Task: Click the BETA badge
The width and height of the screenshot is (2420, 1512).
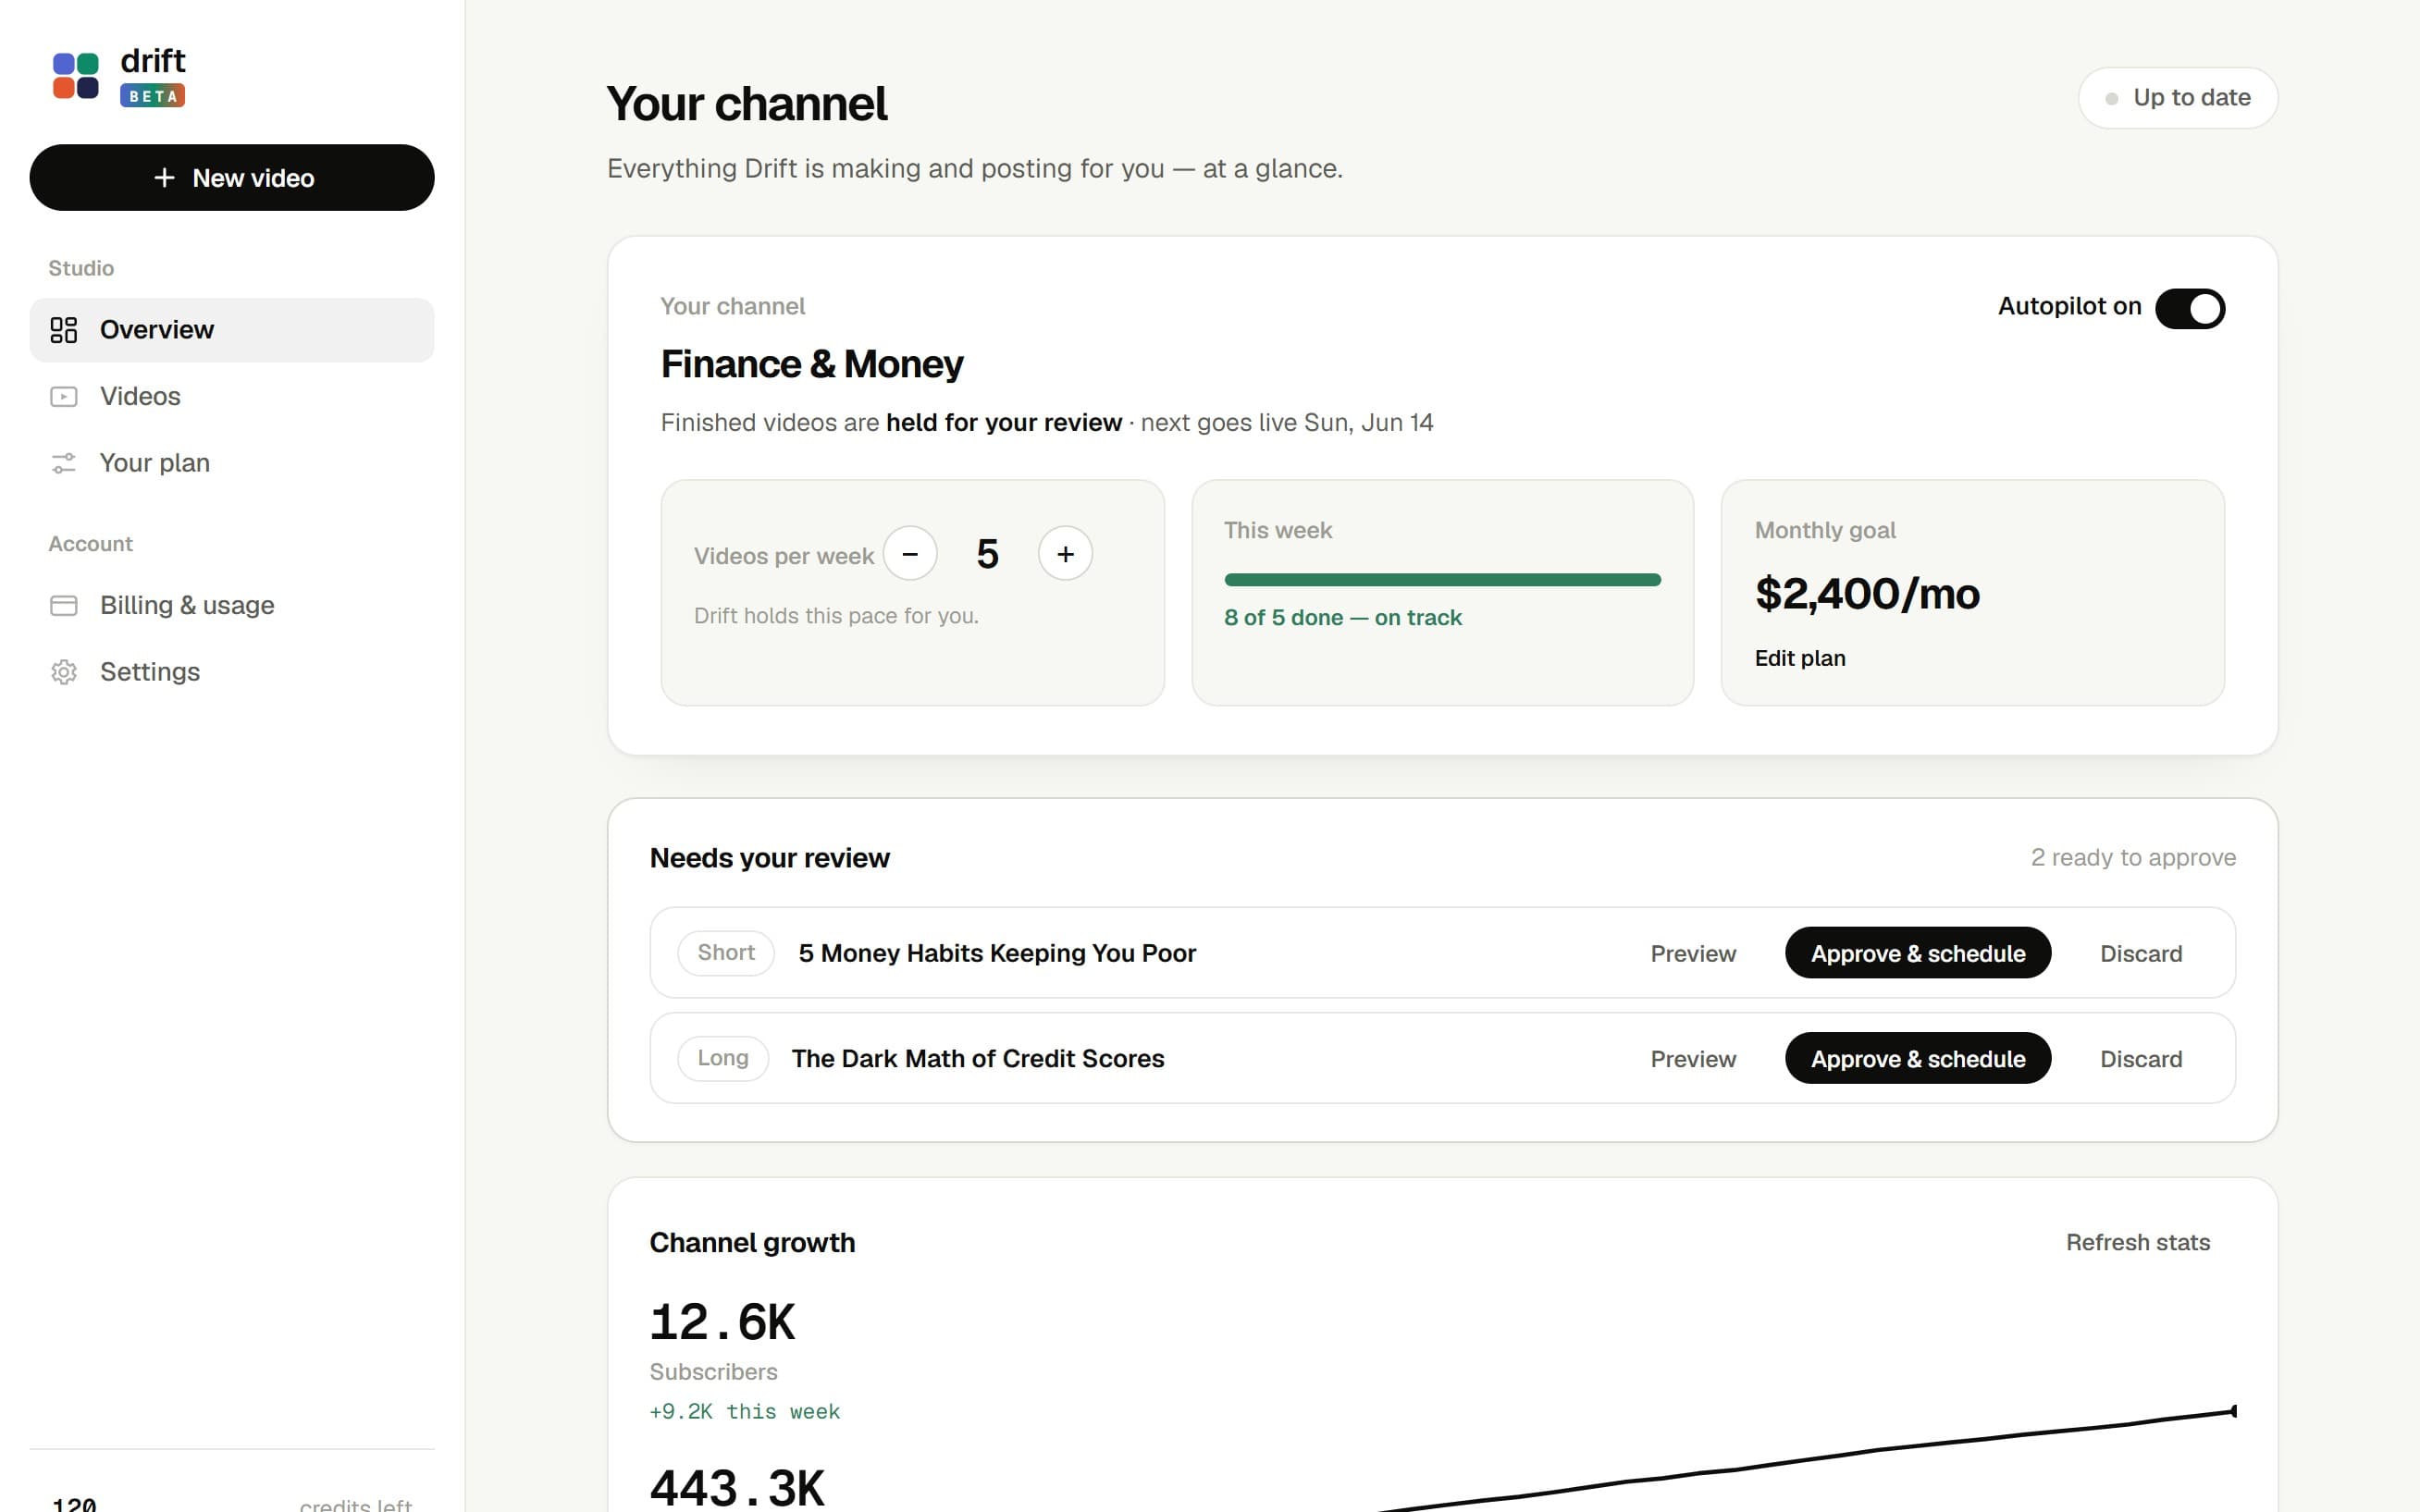Action: pyautogui.click(x=153, y=96)
